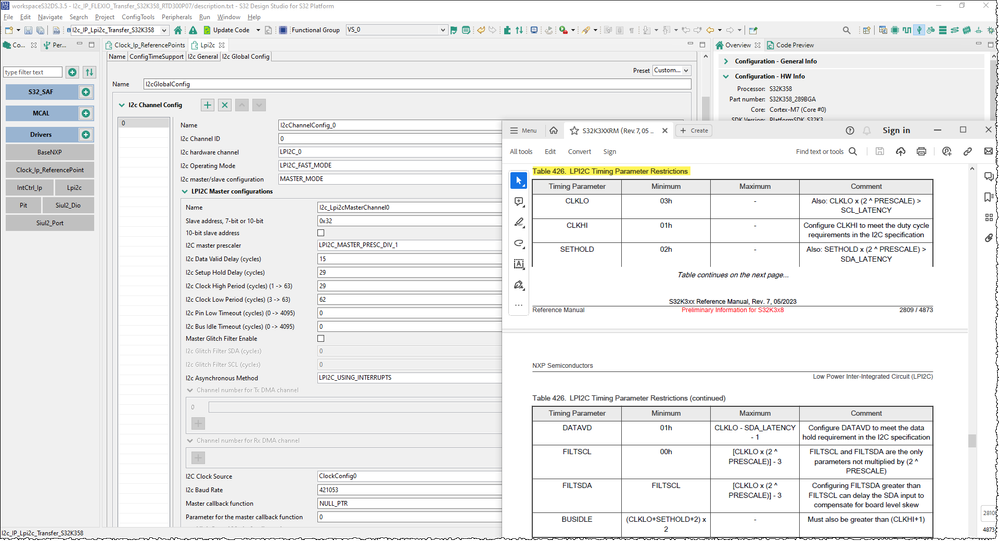Open Update Code dropdown arrow
The height and width of the screenshot is (541, 999).
pos(258,30)
